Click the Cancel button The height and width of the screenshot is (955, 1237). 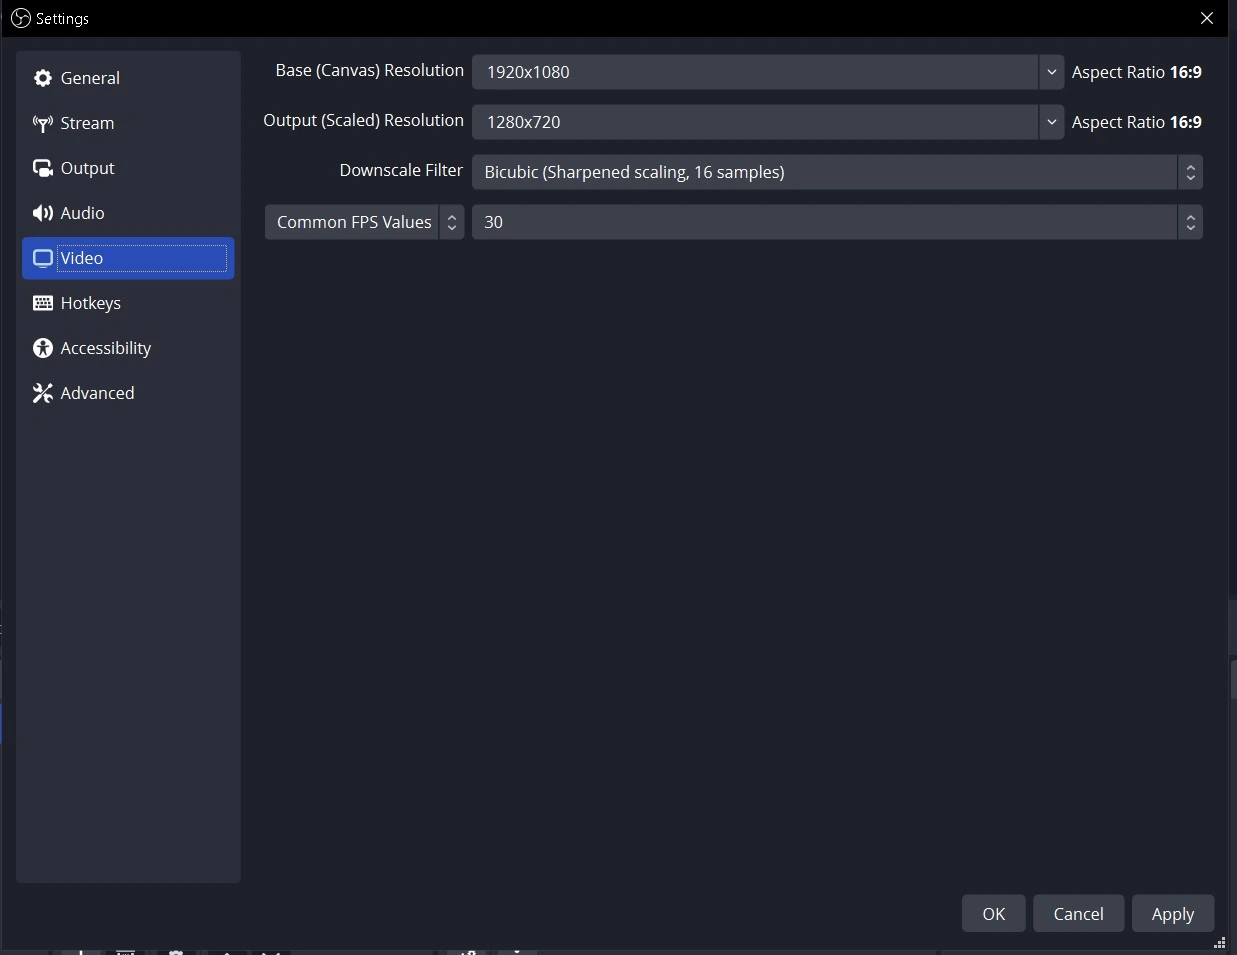click(1078, 914)
